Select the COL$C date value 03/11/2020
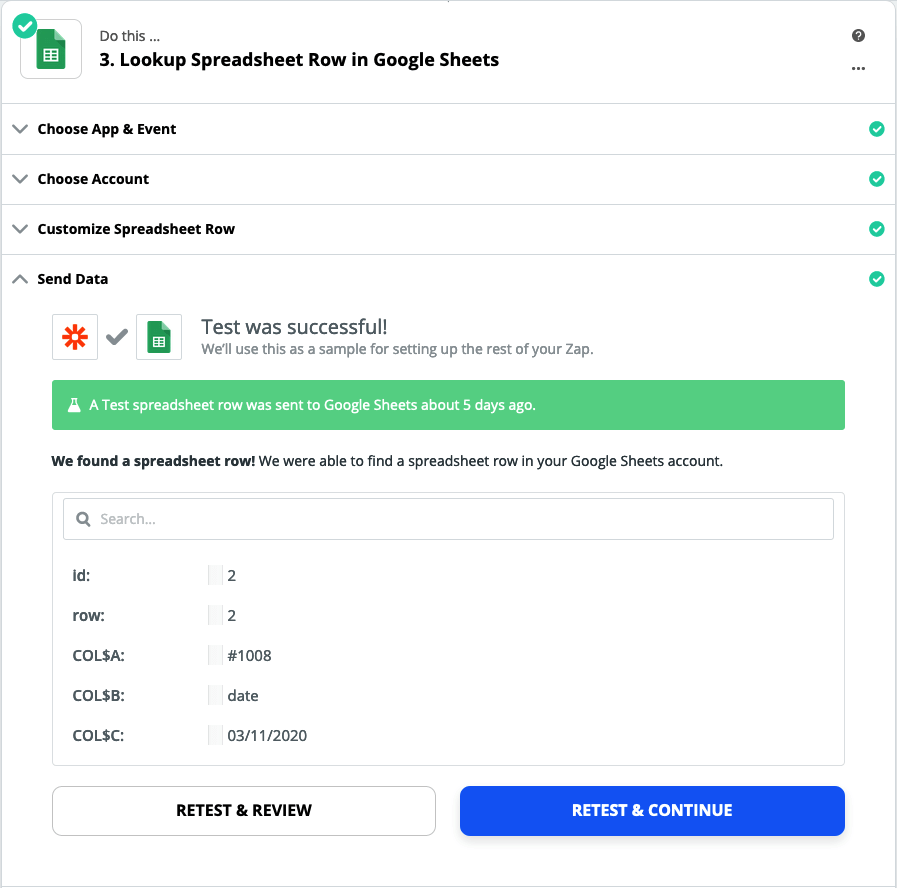Screen dimensions: 897x888 [x=267, y=736]
